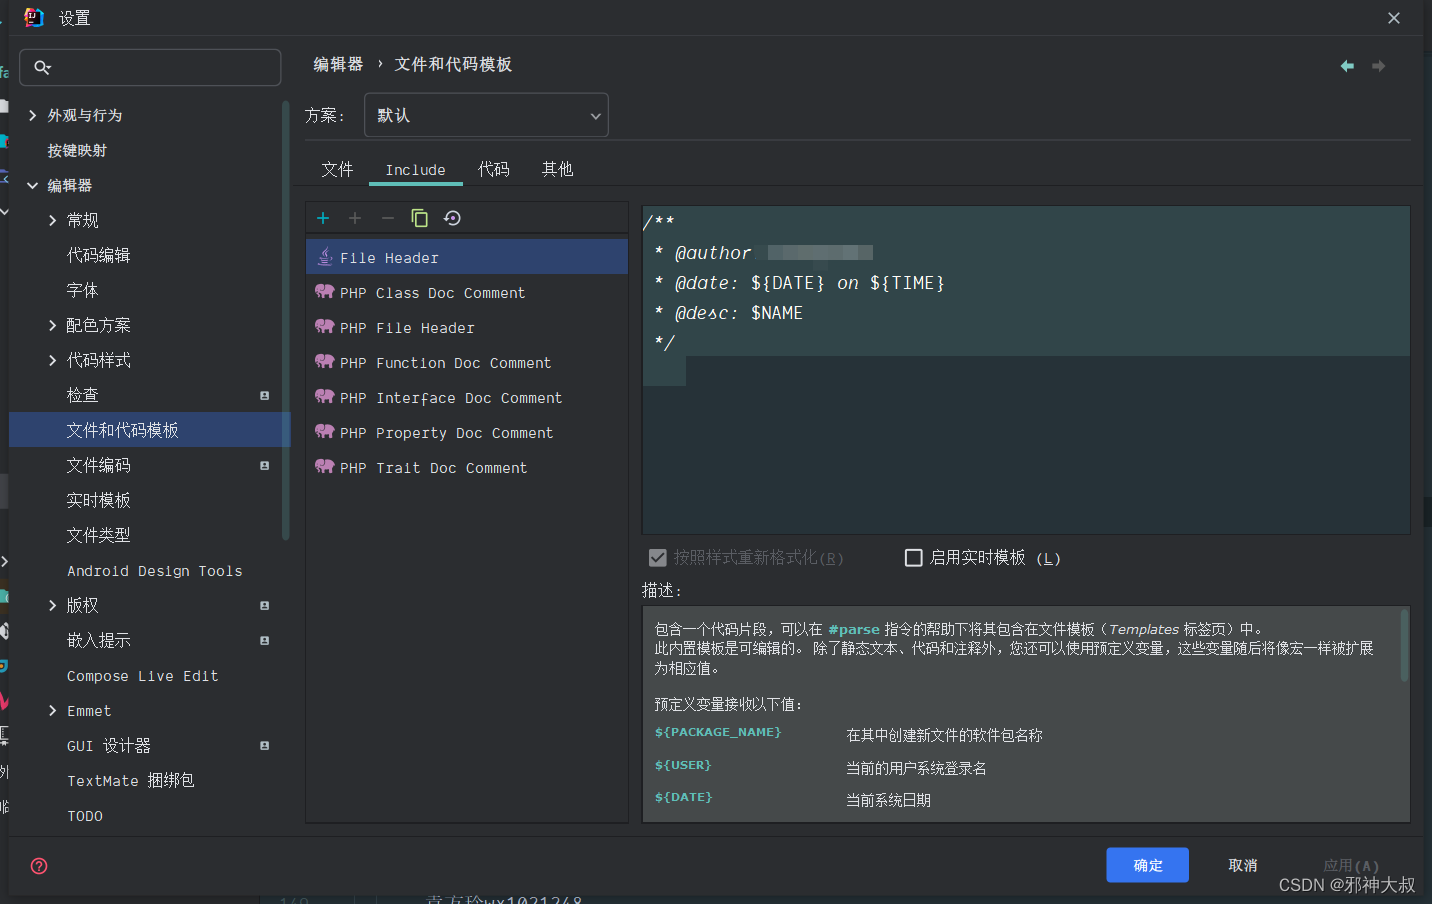Click into the template code editor area
The width and height of the screenshot is (1432, 904).
tap(1026, 370)
